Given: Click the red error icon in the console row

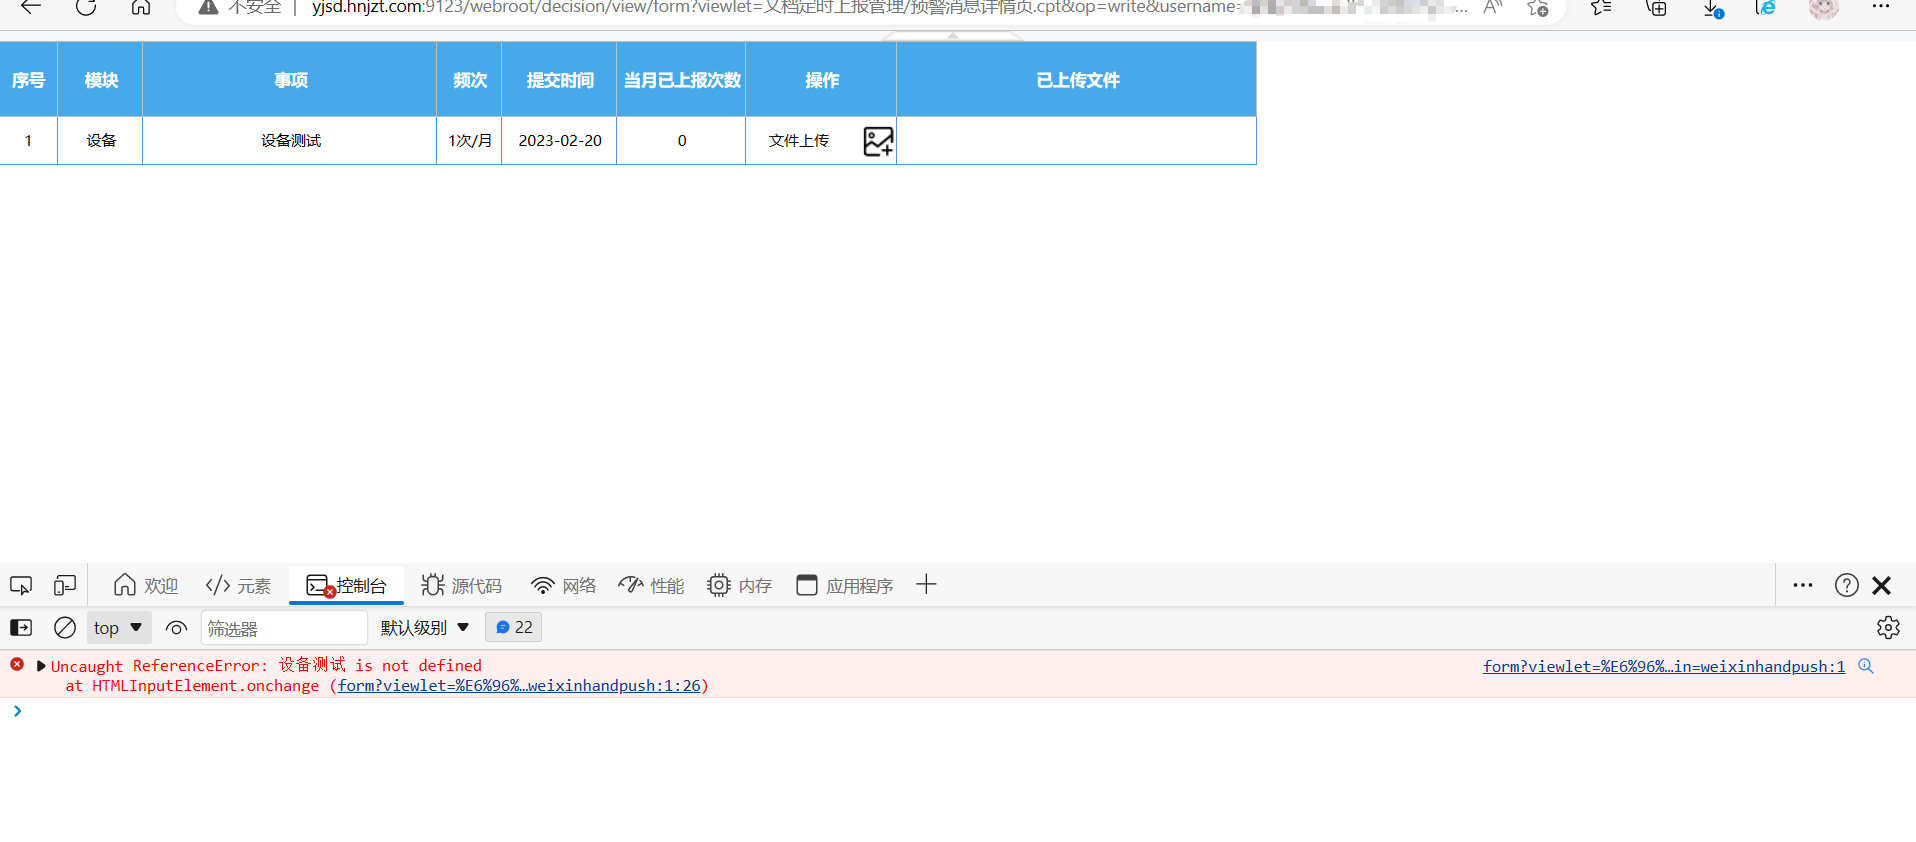Looking at the screenshot, I should point(17,664).
